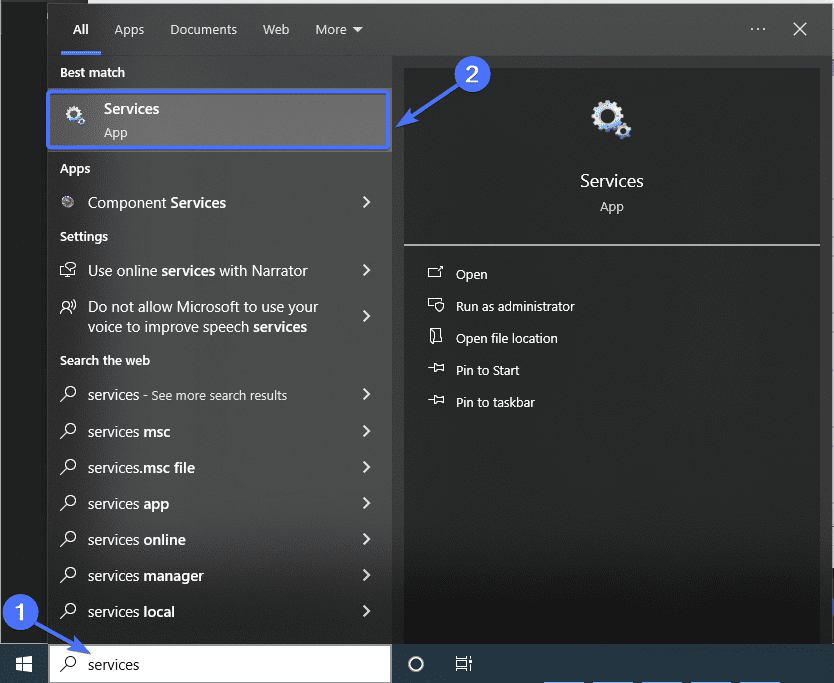834x683 pixels.
Task: Click magnifier icon beside 'services manager'
Action: click(x=68, y=574)
